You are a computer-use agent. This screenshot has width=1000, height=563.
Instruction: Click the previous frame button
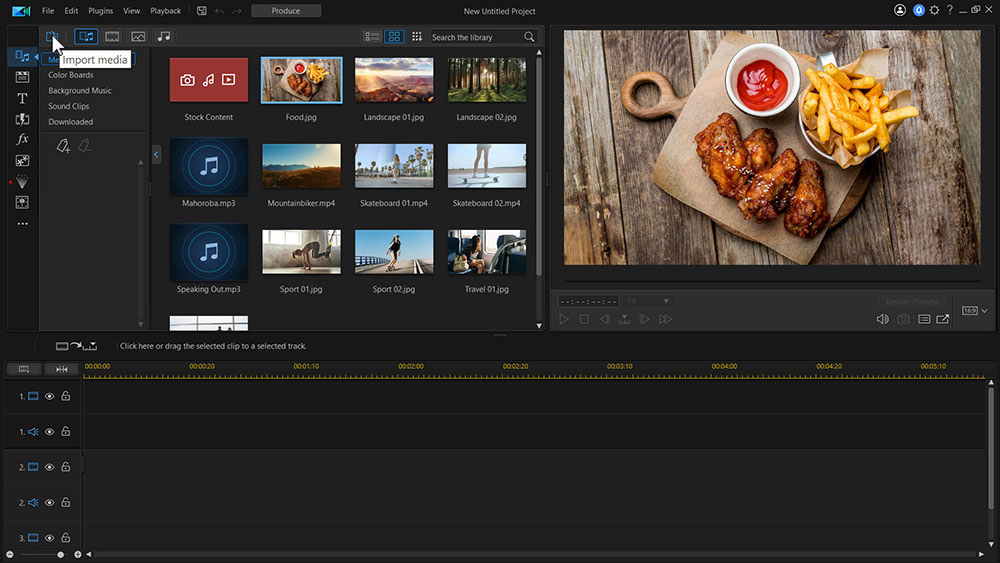click(605, 319)
